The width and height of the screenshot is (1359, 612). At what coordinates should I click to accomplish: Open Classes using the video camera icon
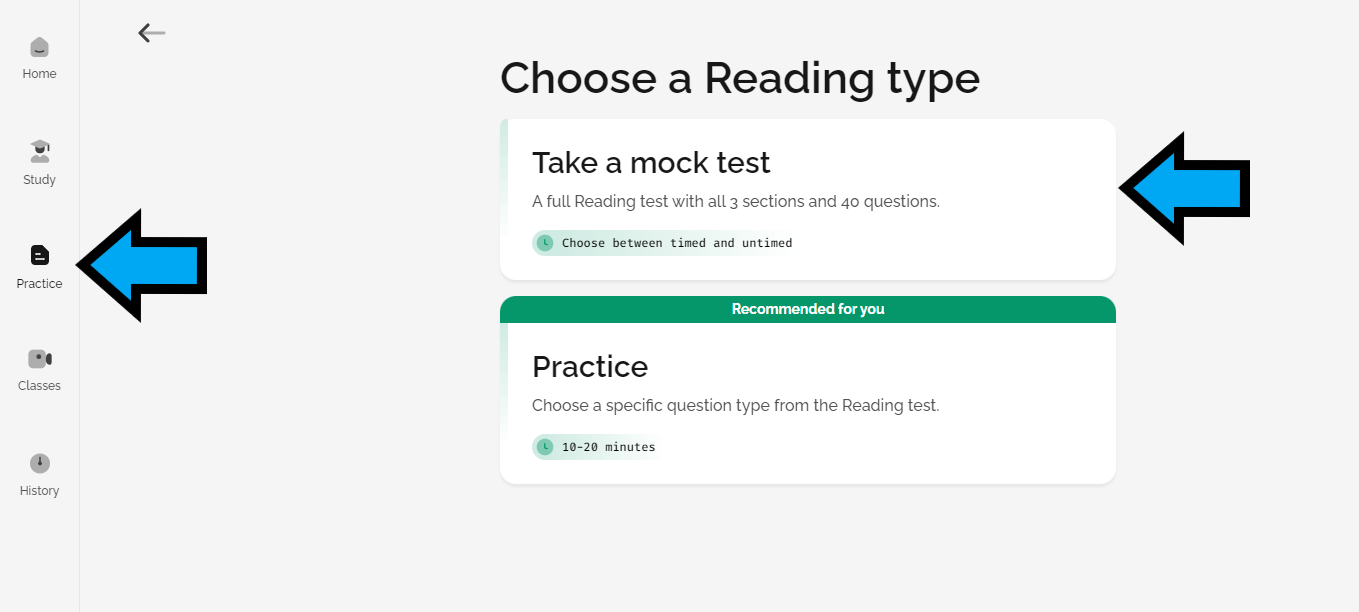[x=39, y=358]
